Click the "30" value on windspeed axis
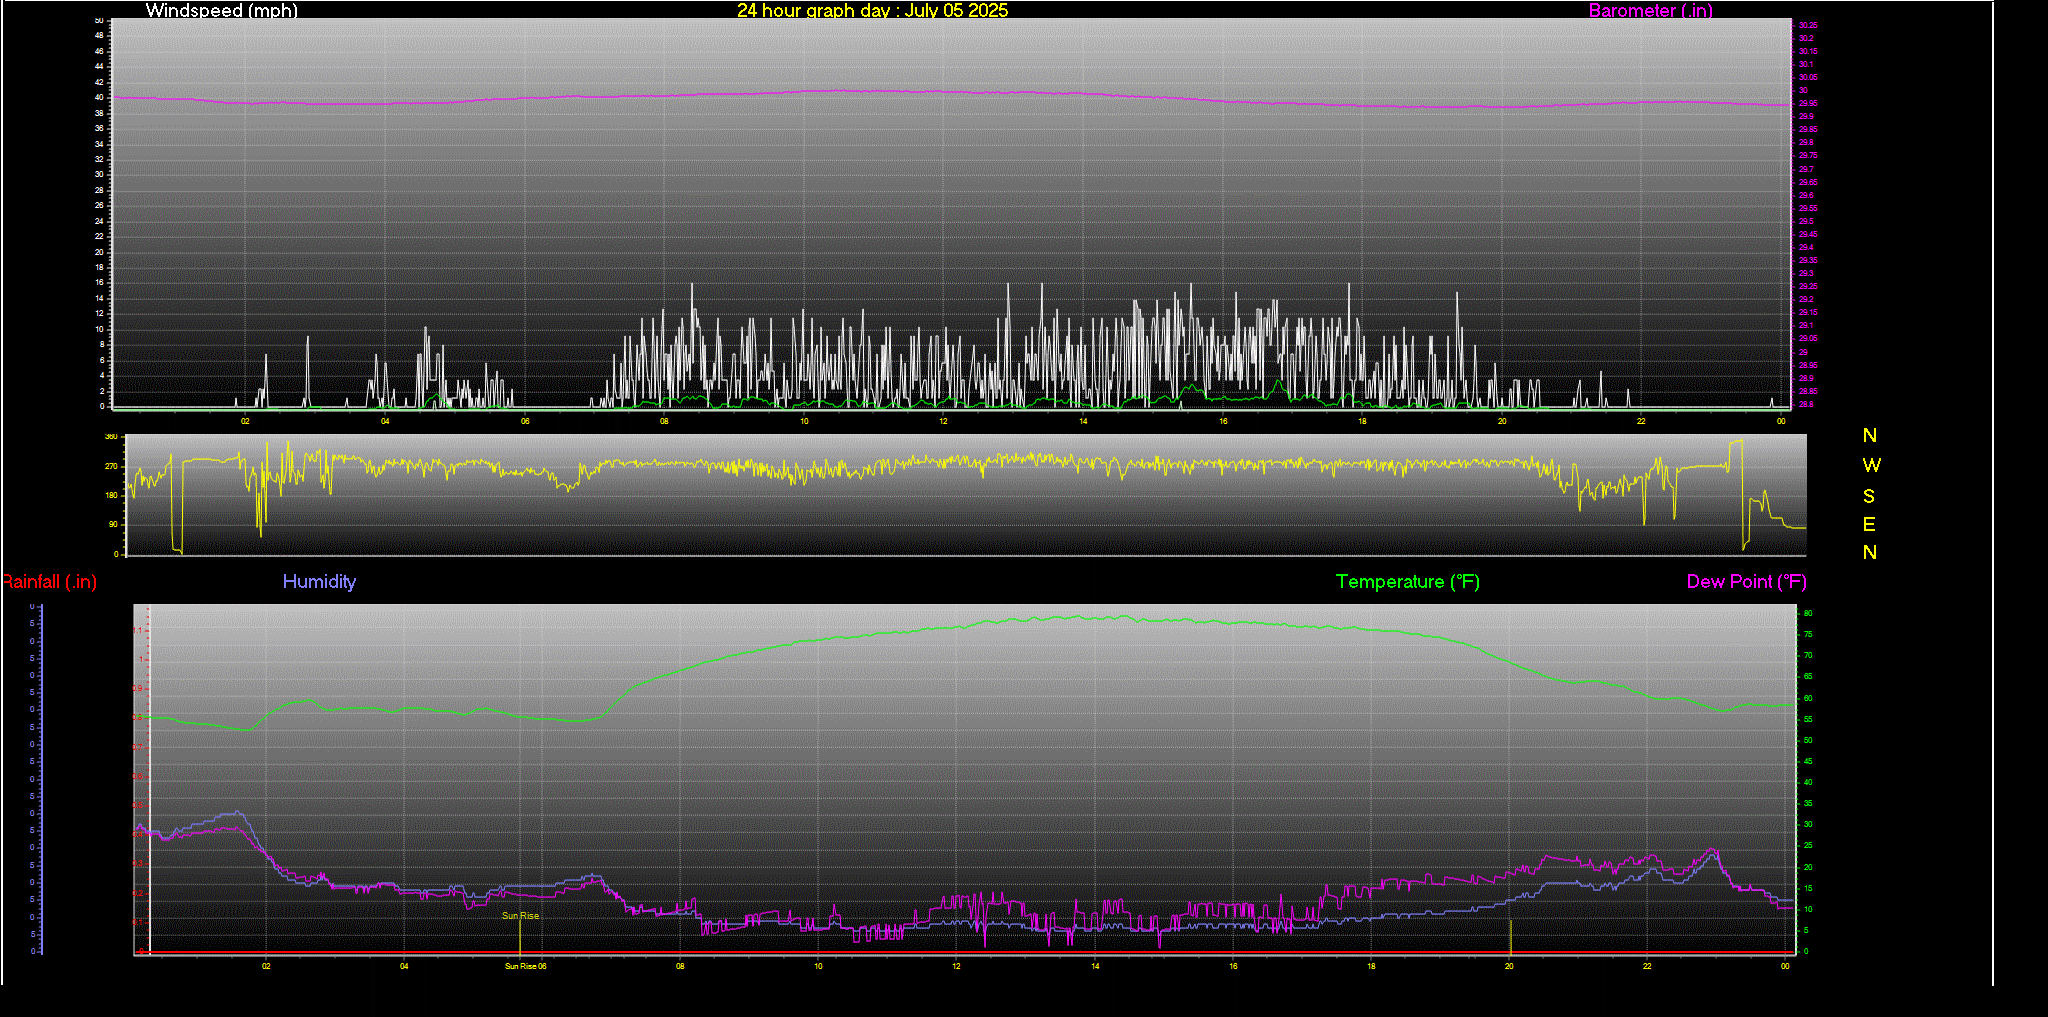This screenshot has width=2048, height=1017. point(99,174)
